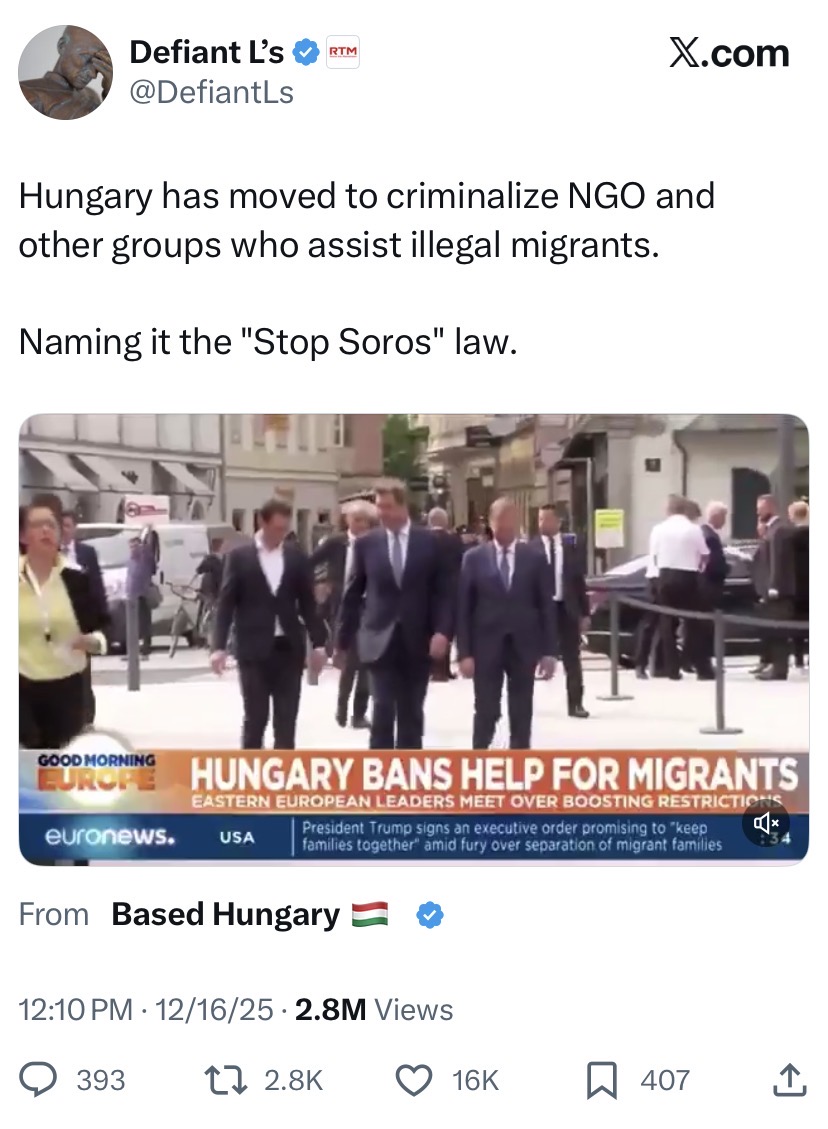
Task: Open the 16K likes count
Action: click(475, 1080)
